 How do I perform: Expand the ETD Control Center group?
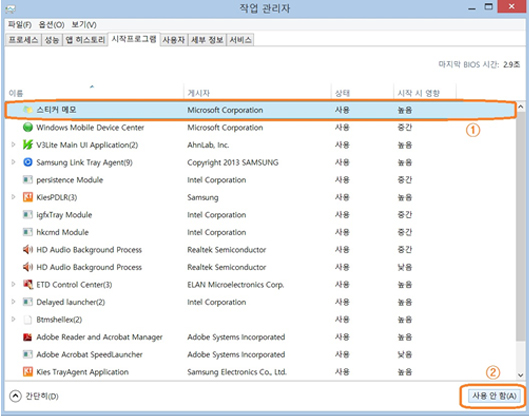coord(13,284)
